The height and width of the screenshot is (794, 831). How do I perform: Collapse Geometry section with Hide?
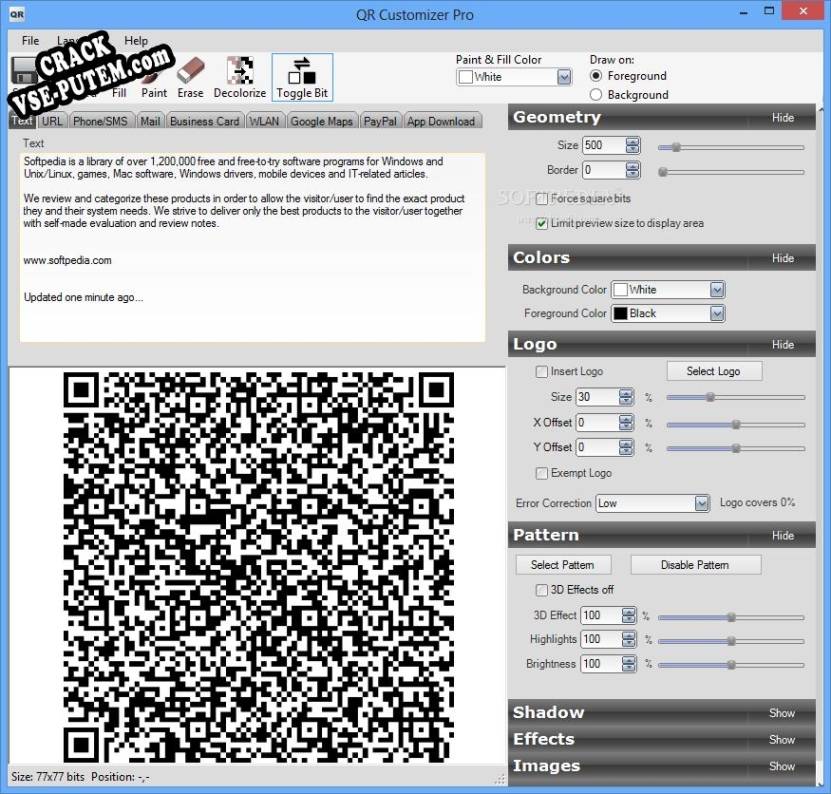[x=783, y=118]
